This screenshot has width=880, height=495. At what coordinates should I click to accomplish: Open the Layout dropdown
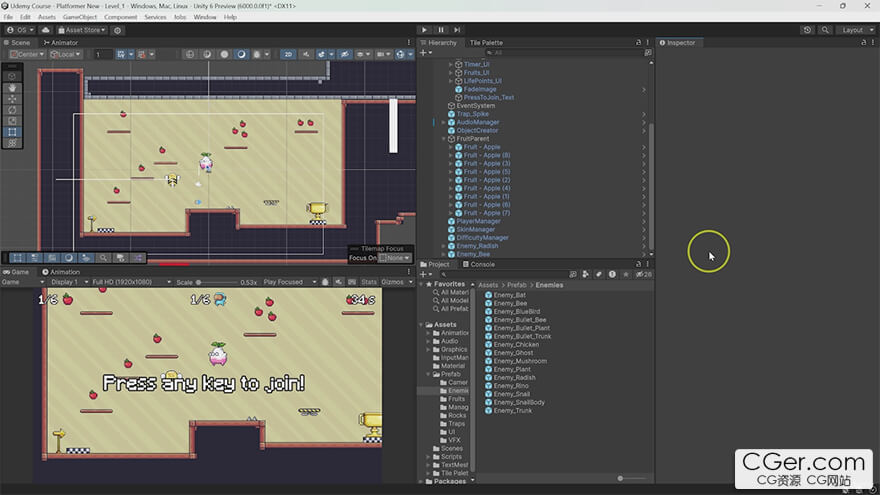pyautogui.click(x=857, y=30)
